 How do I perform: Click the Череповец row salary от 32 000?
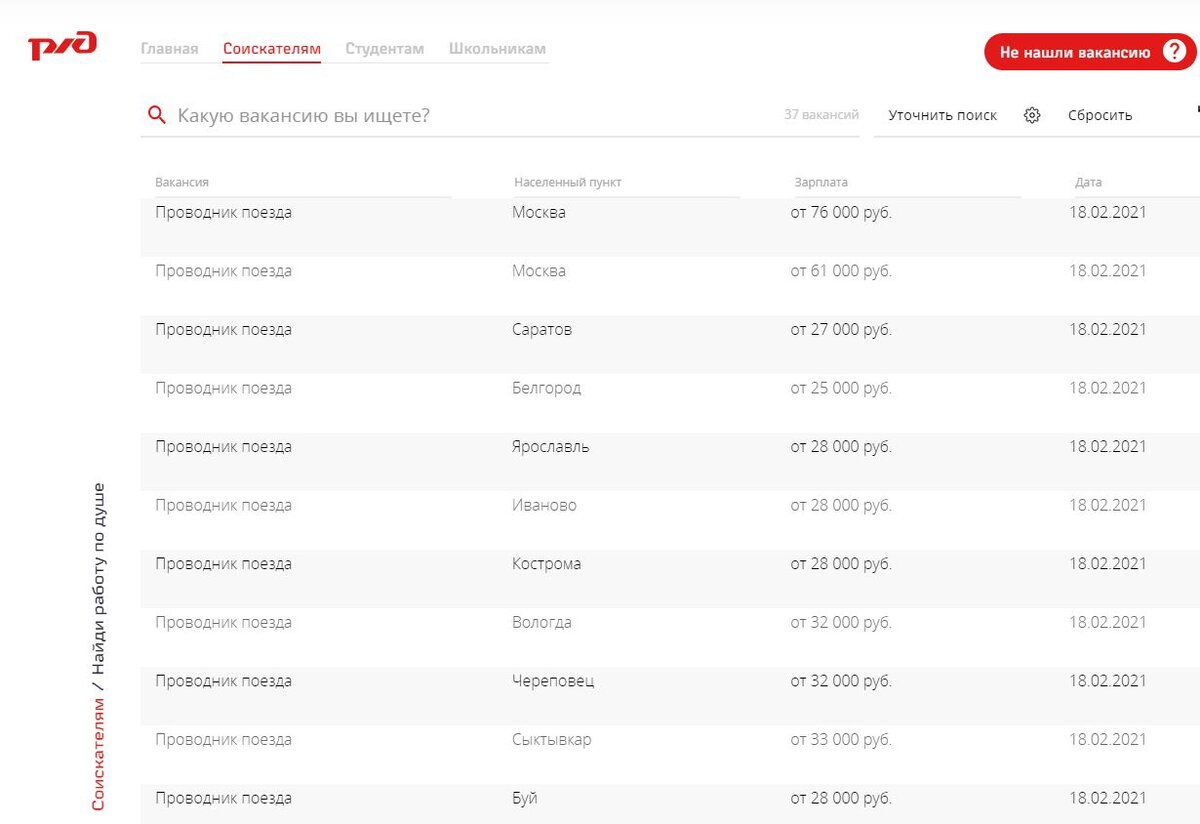[x=841, y=681]
